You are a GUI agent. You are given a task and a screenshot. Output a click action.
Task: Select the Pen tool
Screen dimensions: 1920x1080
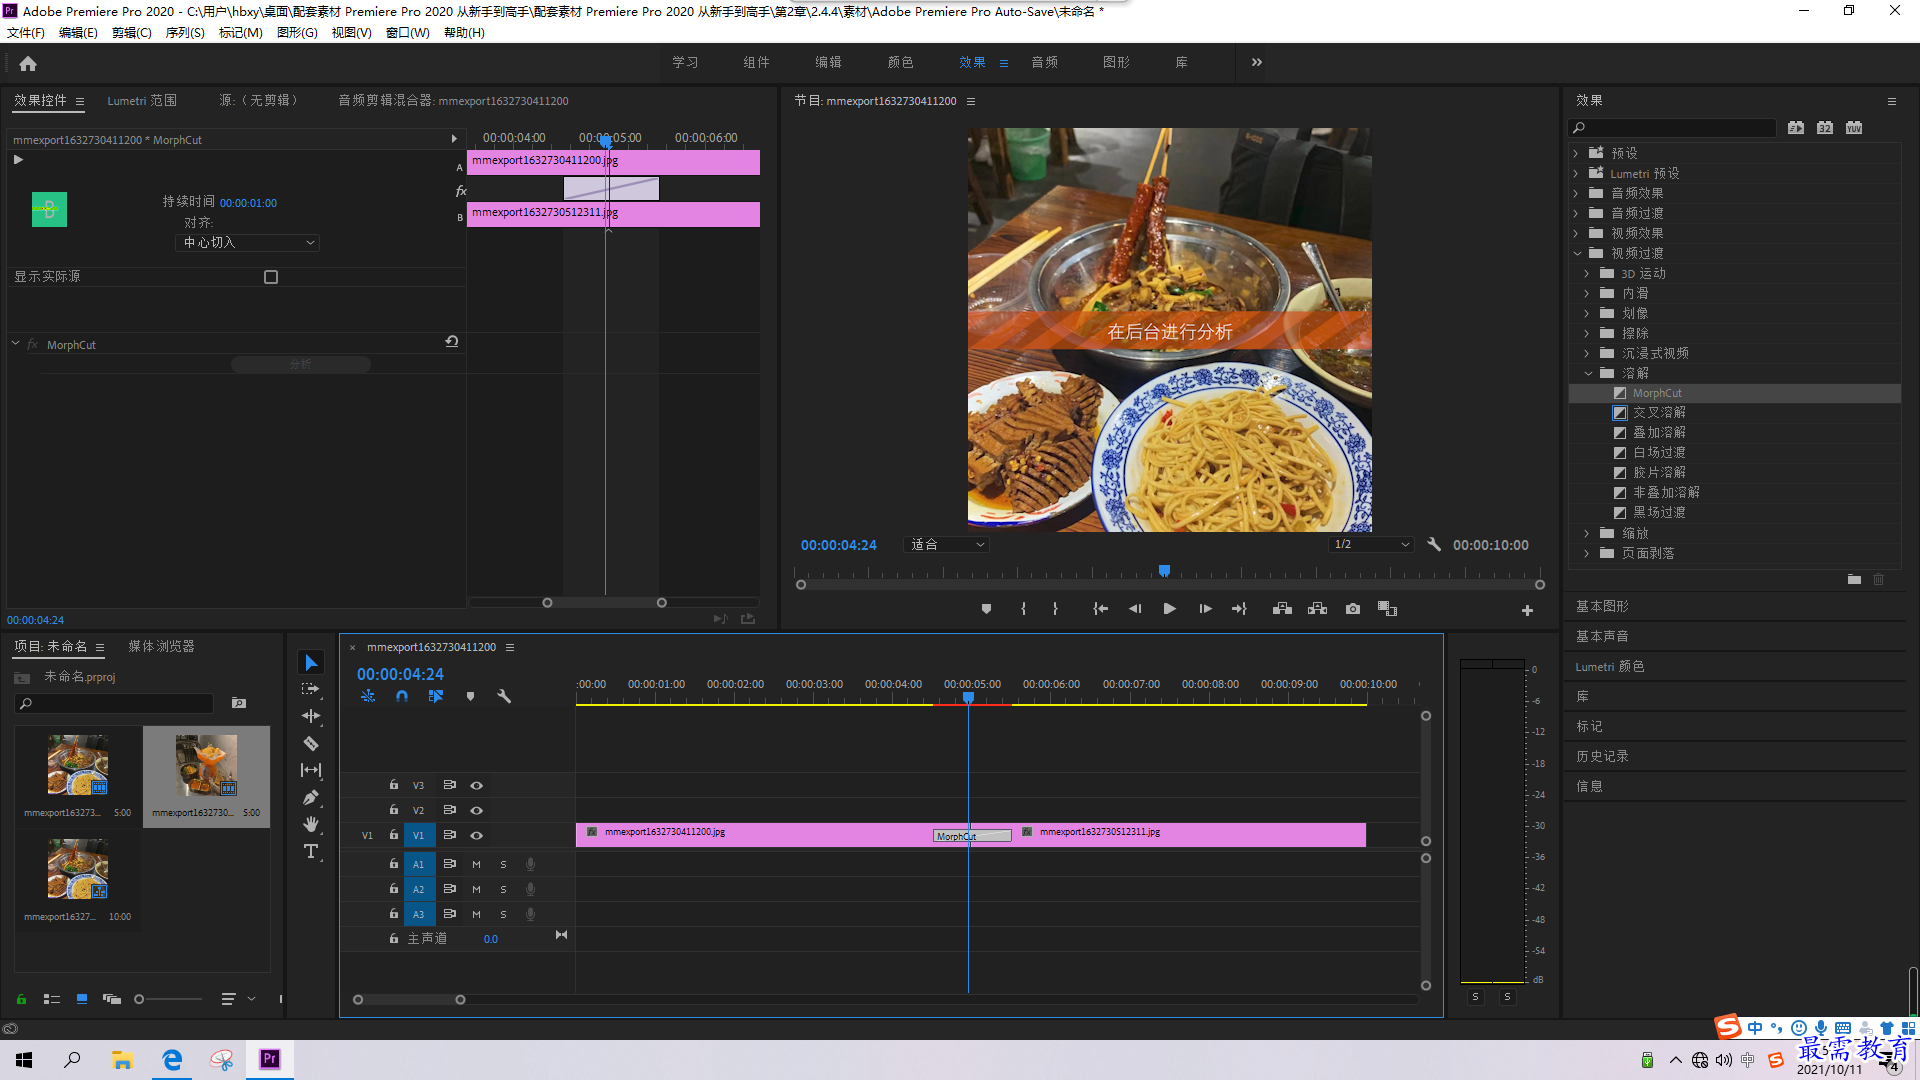[311, 797]
